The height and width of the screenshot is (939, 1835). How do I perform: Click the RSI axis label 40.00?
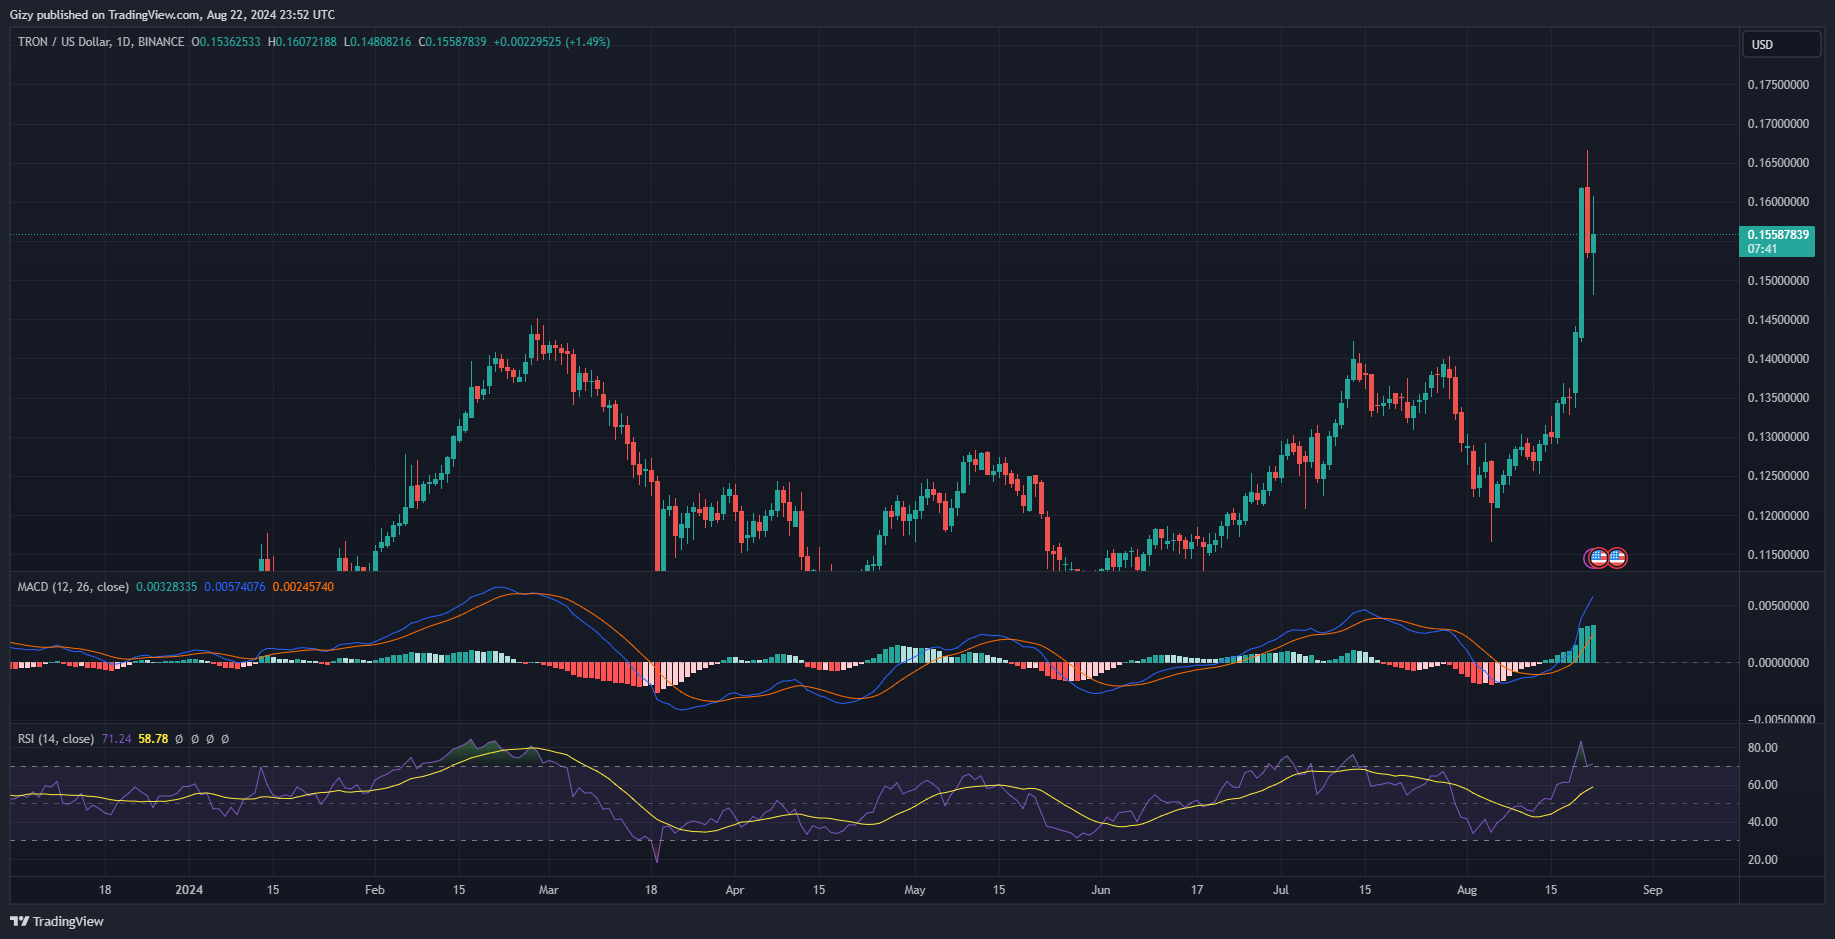1762,822
